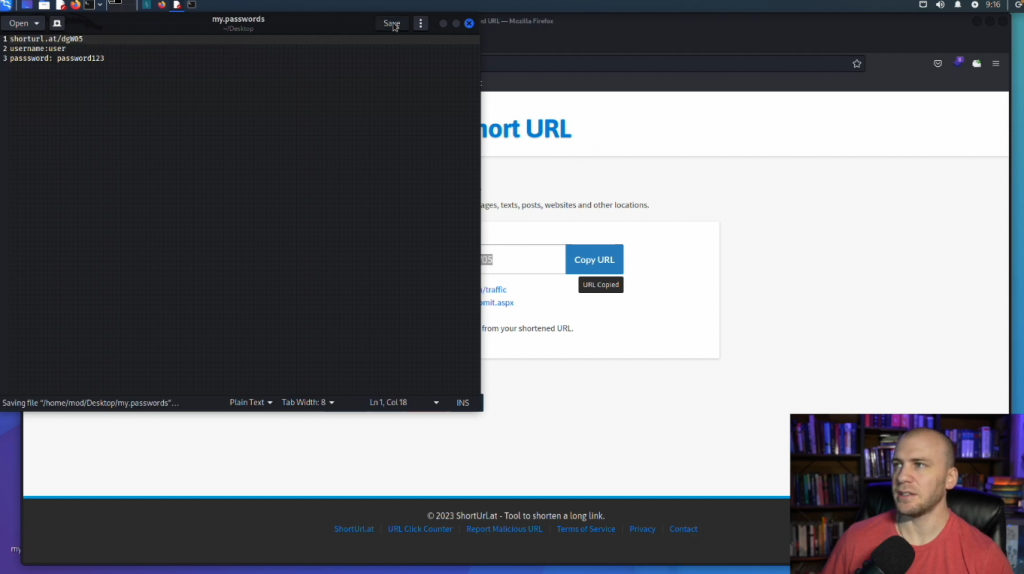Open the editor's three-dot menu
Viewport: 1024px width, 574px height.
pyautogui.click(x=421, y=23)
